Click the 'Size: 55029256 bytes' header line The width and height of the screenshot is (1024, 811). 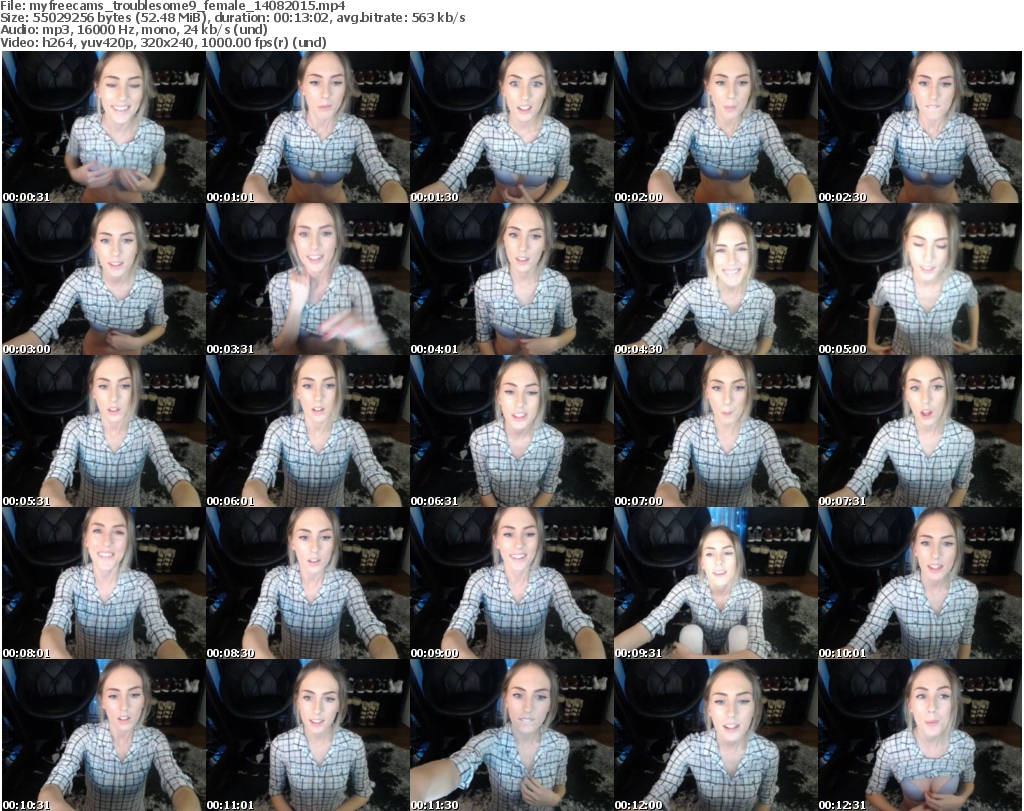pyautogui.click(x=233, y=18)
